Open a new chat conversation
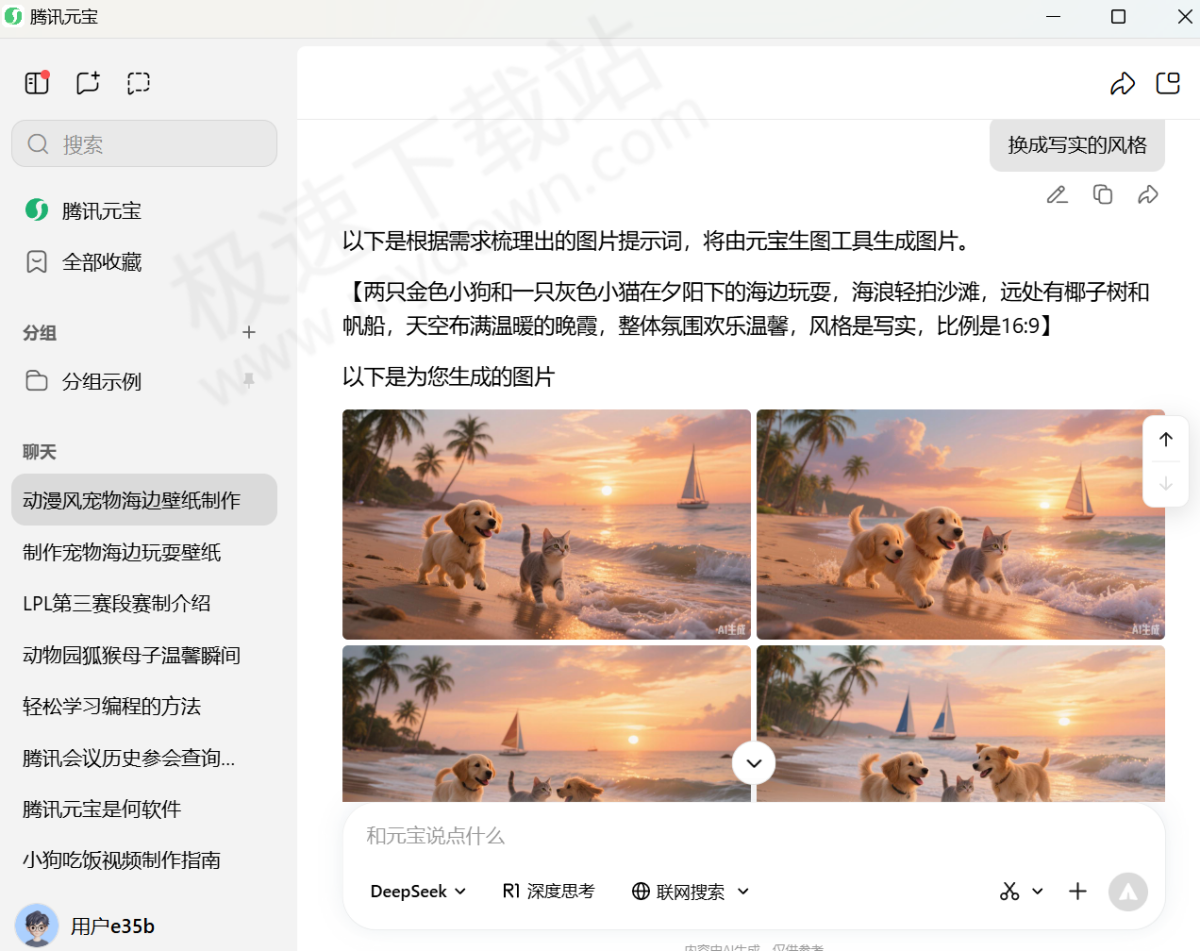Image resolution: width=1200 pixels, height=951 pixels. point(88,83)
